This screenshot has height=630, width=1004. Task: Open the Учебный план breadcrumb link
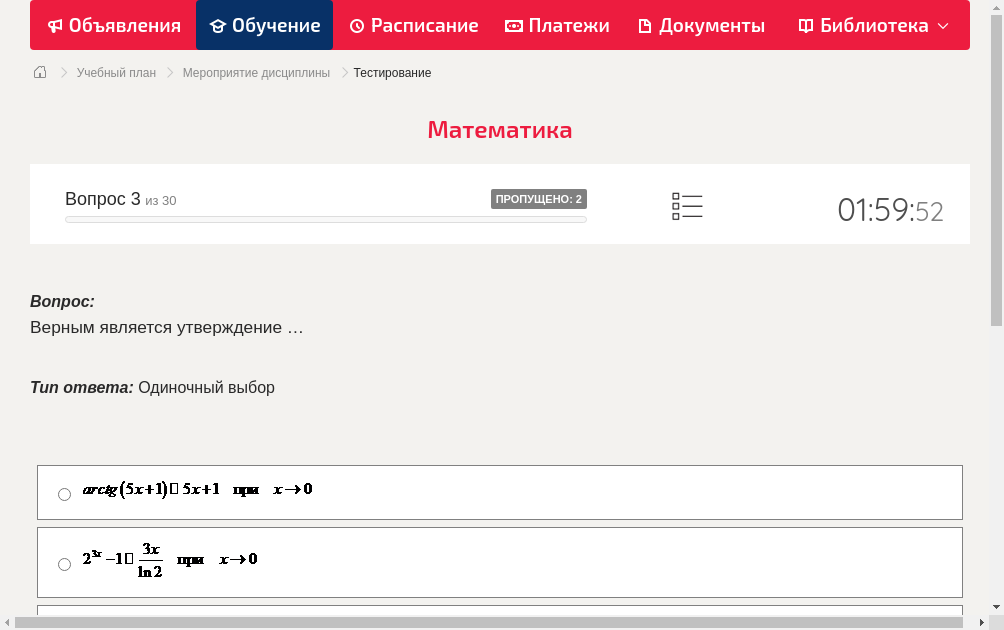[x=115, y=72]
